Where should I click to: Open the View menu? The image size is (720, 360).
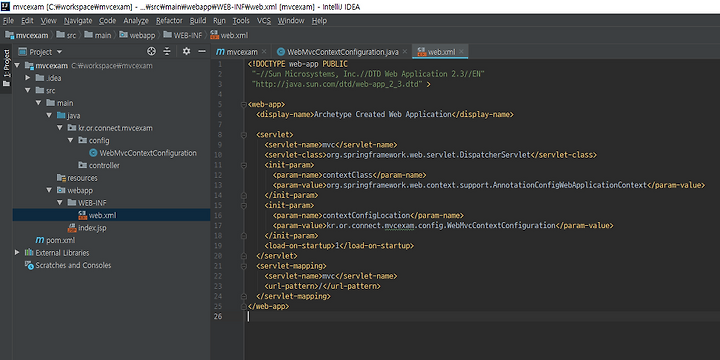49,21
